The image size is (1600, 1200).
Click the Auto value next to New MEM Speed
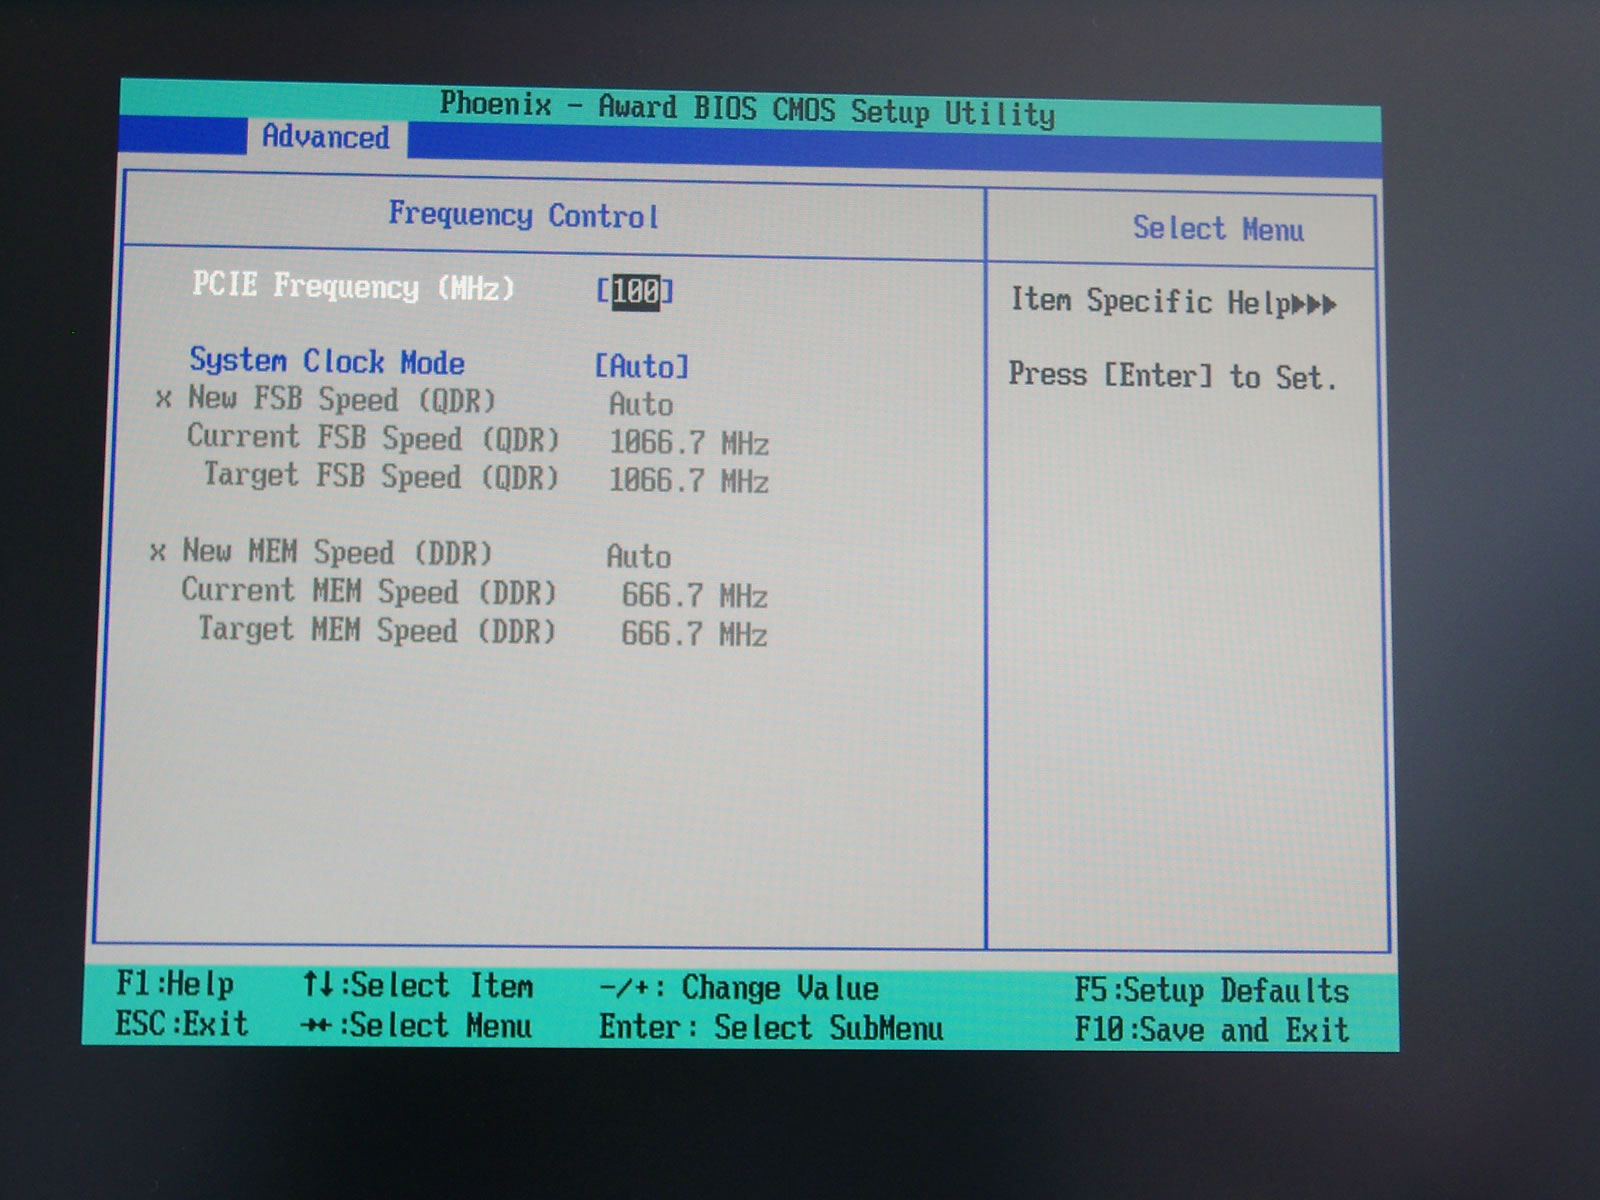(x=639, y=557)
